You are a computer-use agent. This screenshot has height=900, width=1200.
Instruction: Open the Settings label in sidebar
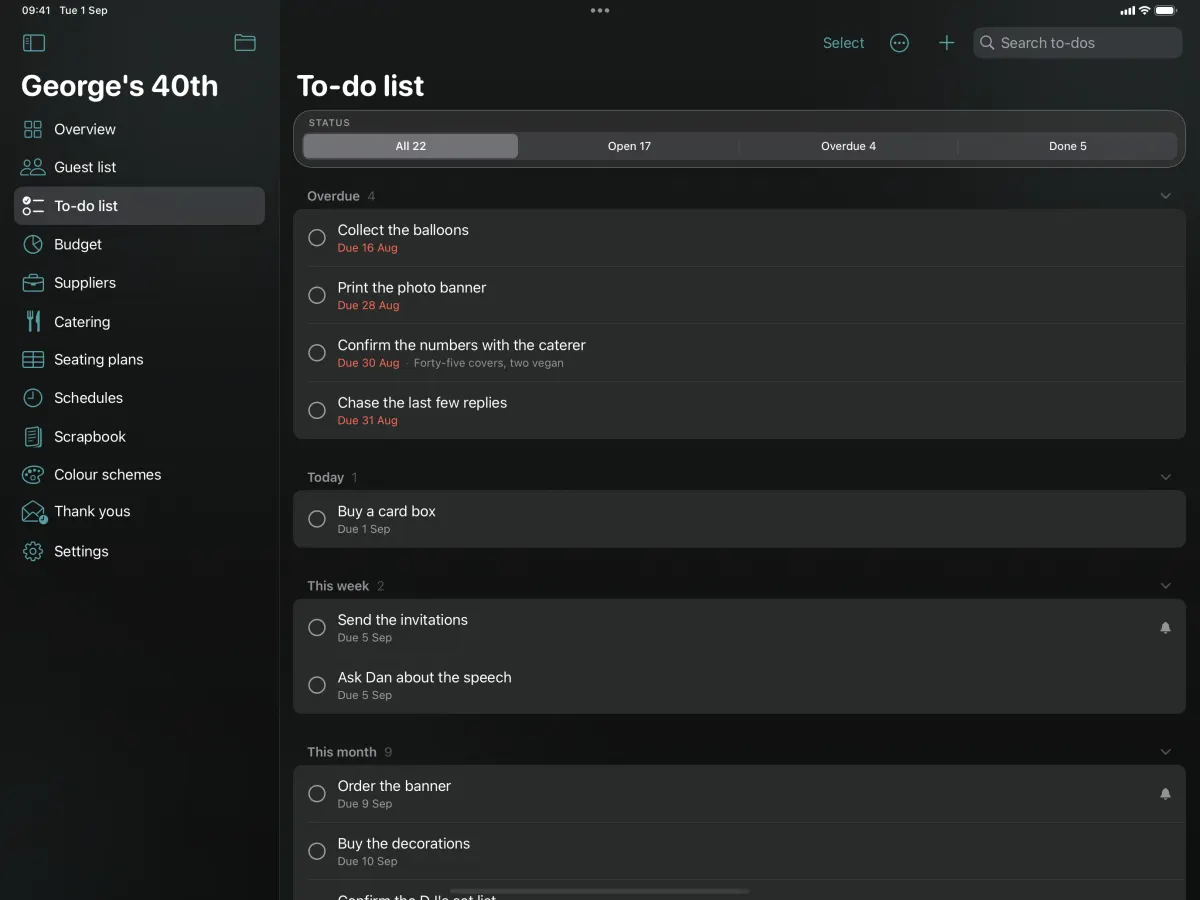(81, 551)
